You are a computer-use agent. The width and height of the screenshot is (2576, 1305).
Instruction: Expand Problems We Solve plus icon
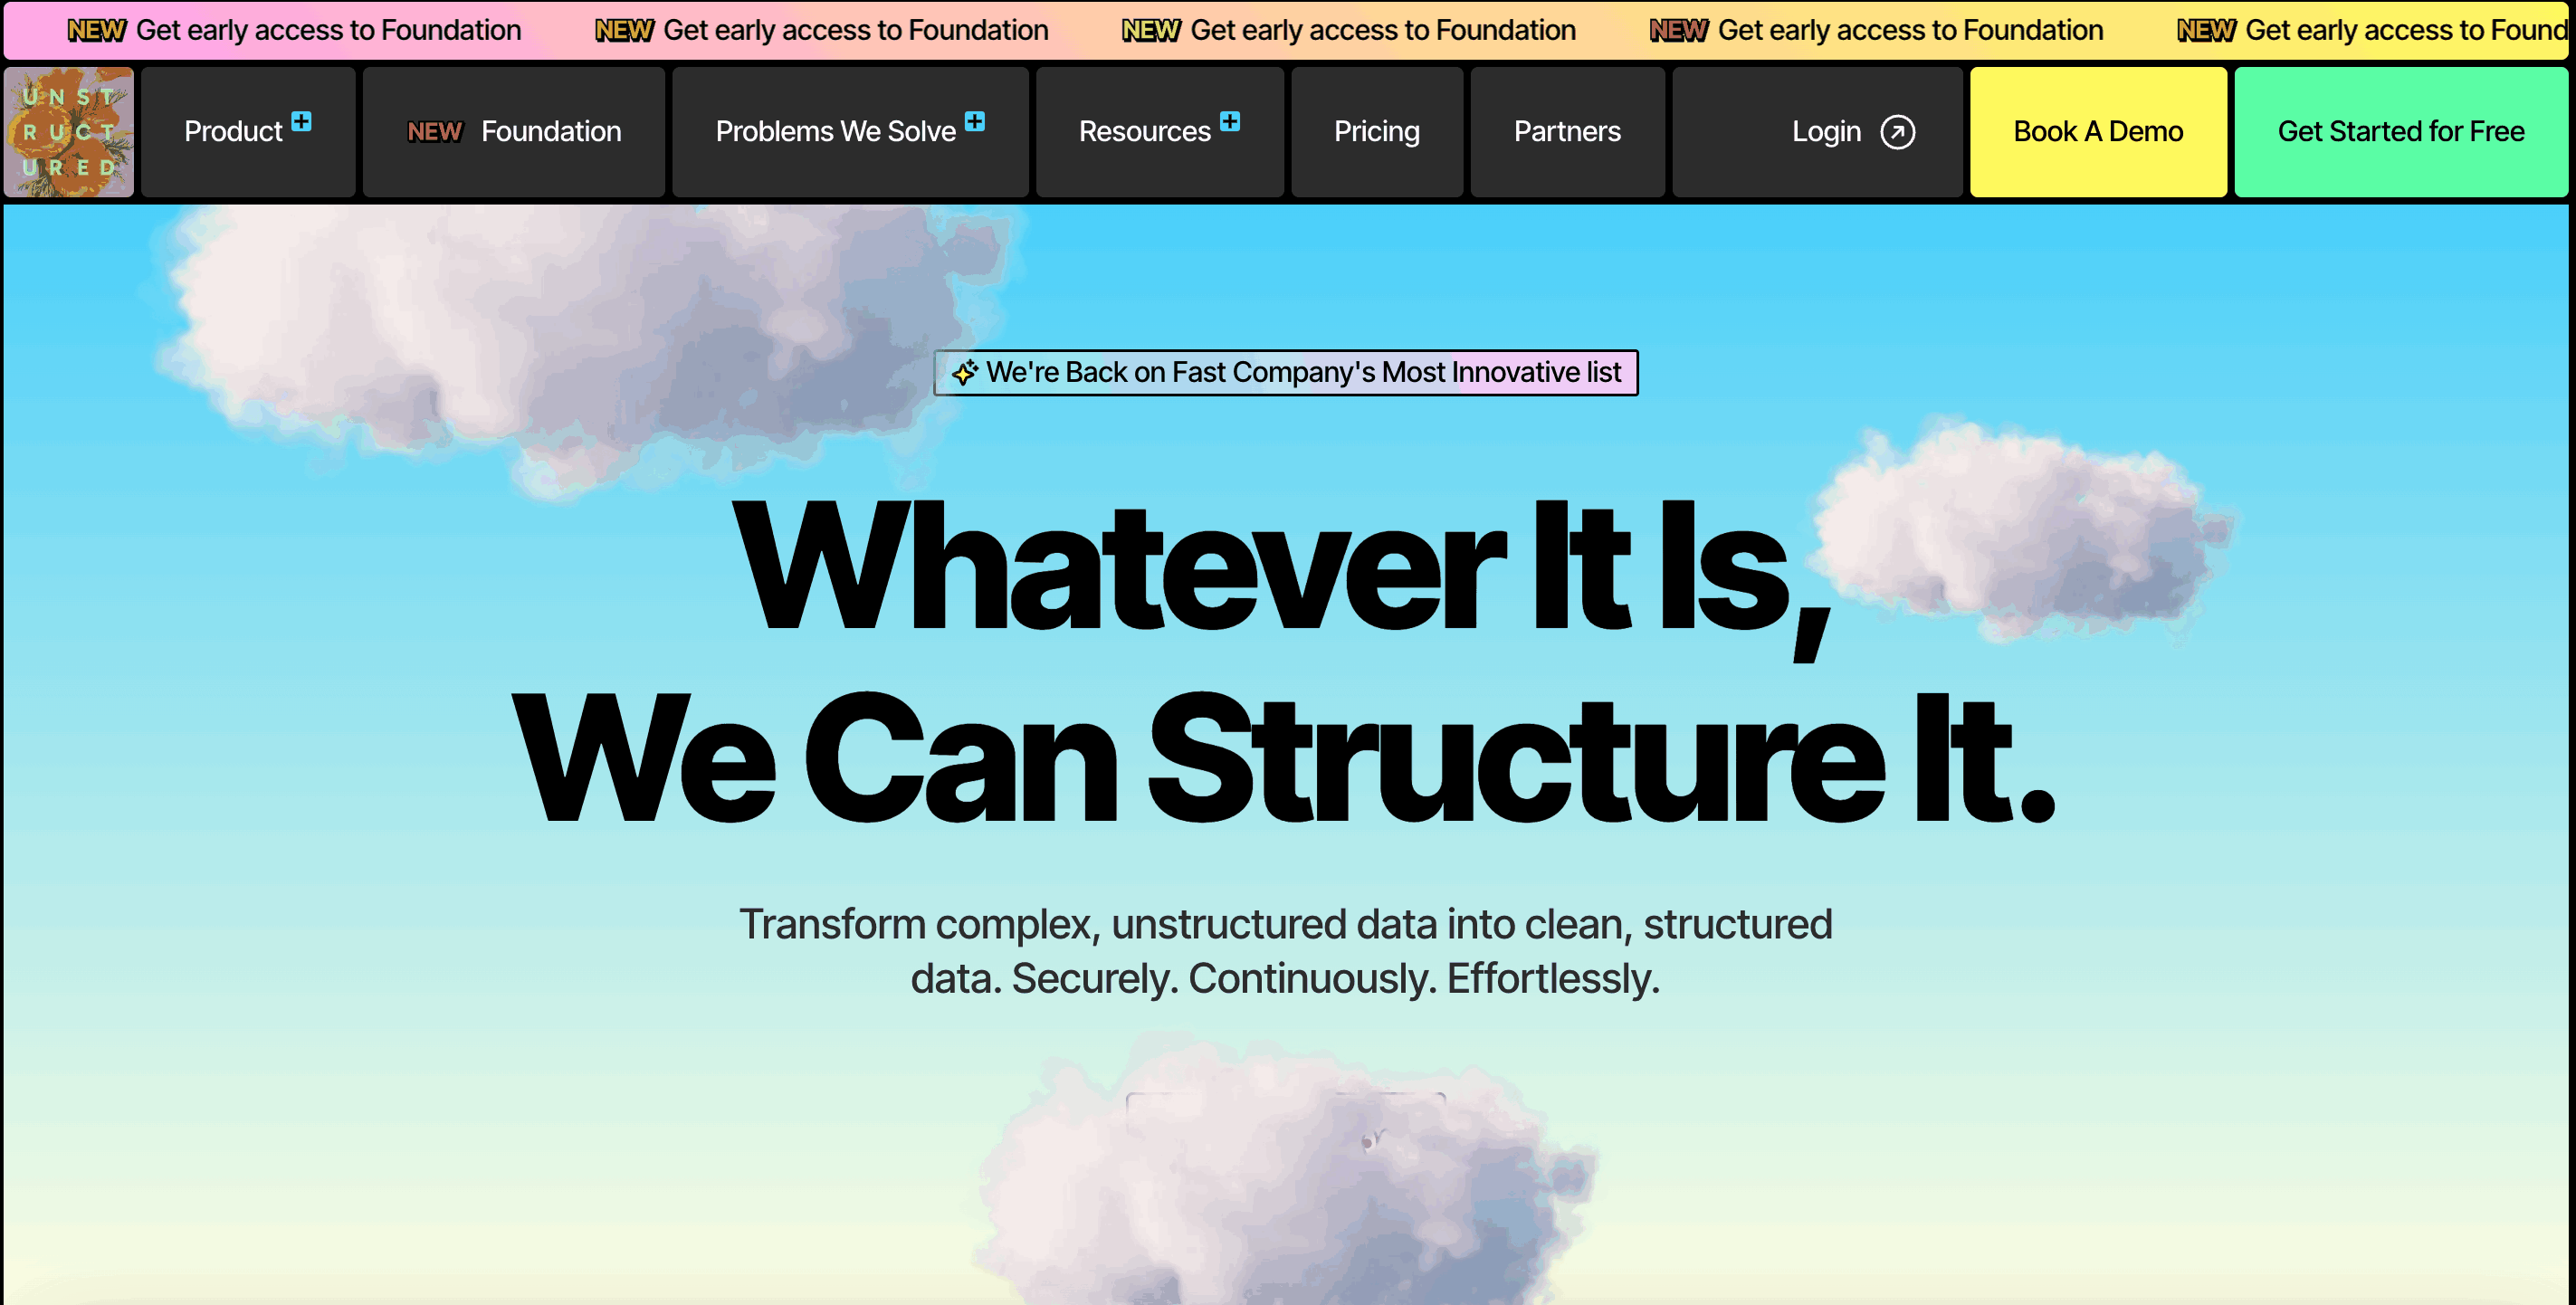[975, 121]
